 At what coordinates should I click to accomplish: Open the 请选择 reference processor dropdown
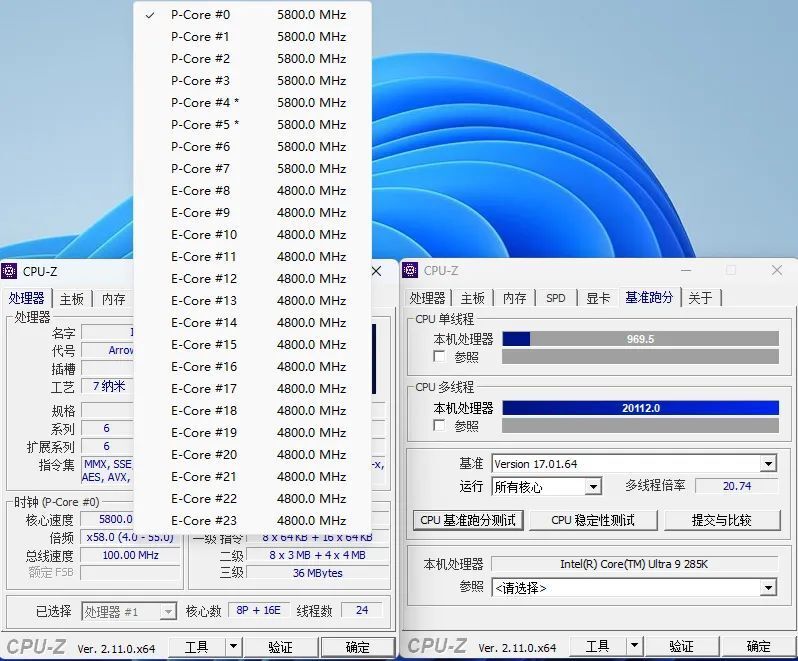[768, 588]
